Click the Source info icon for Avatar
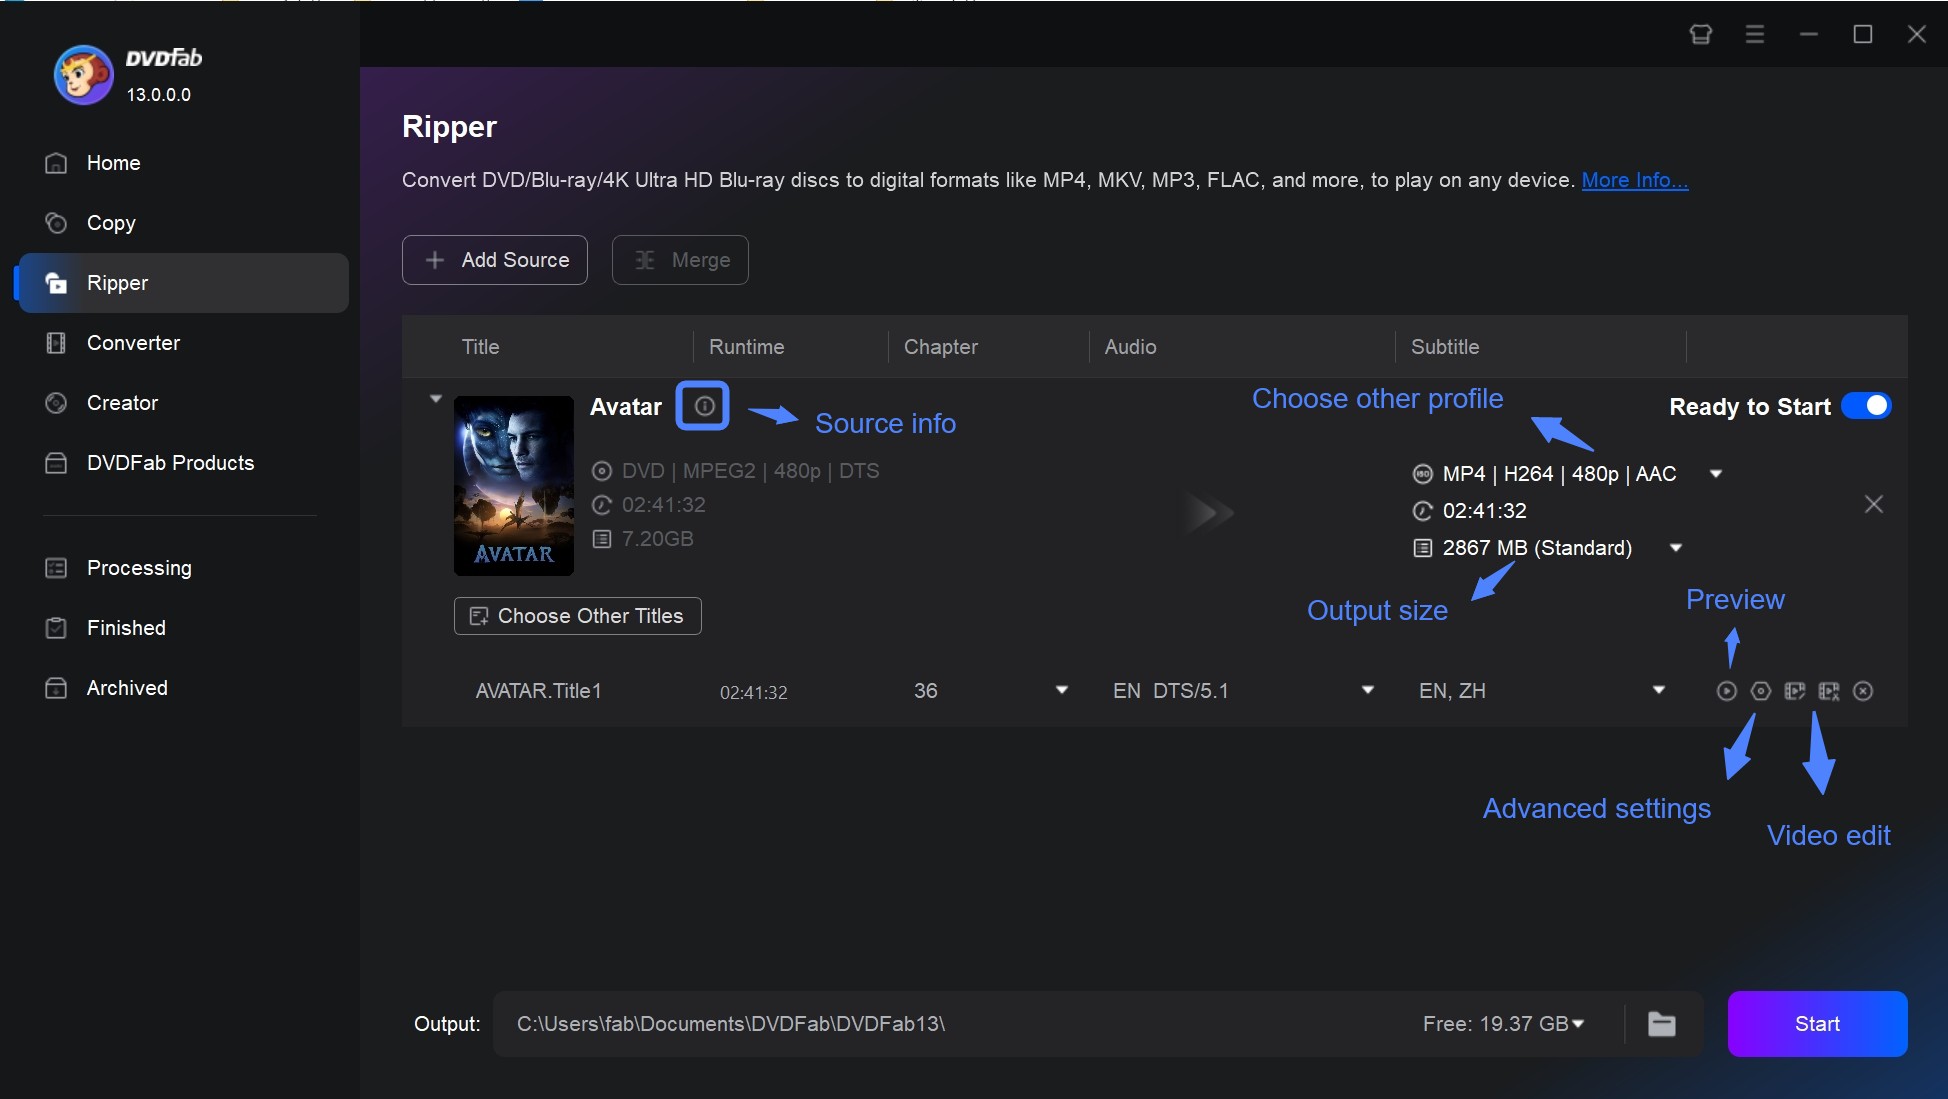The height and width of the screenshot is (1099, 1948). pyautogui.click(x=701, y=406)
